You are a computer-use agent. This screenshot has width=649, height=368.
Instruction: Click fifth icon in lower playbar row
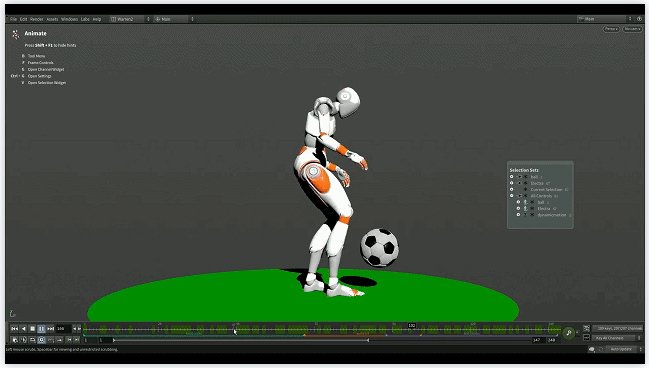point(50,340)
